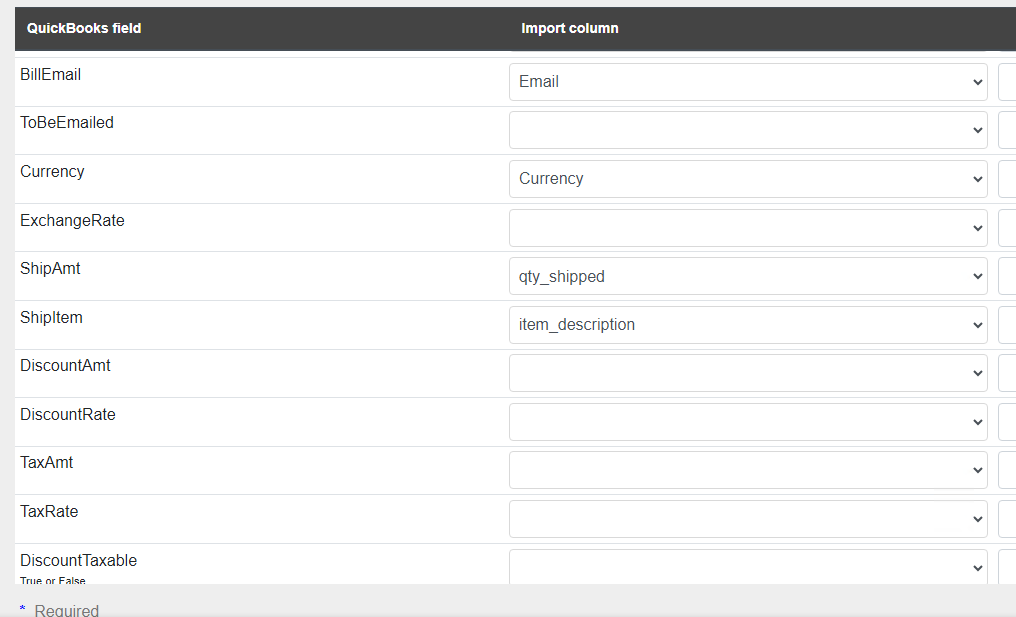
Task: Select the DiscountTaxable field label
Action: 78,561
